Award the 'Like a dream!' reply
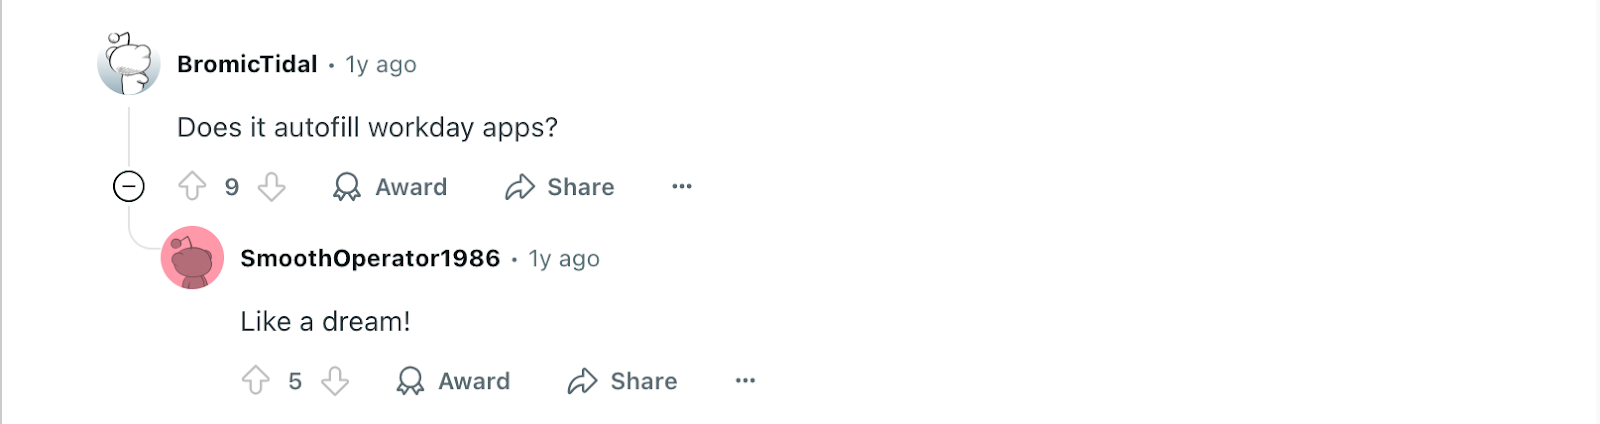Screen dimensions: 1600x424 coord(453,381)
